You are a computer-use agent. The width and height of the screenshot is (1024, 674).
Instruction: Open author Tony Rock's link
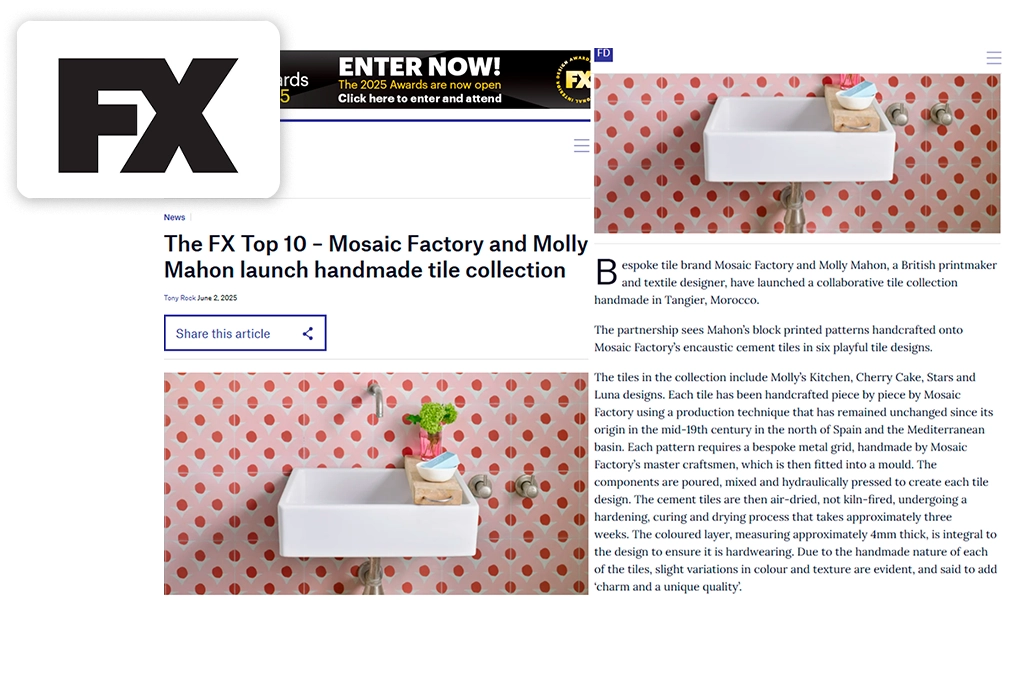(180, 298)
